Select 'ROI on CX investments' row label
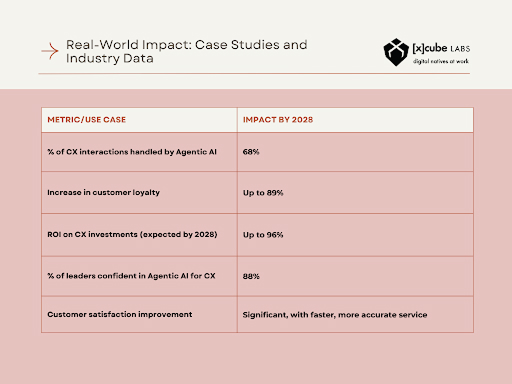Screen dimensions: 512x384 (132, 235)
